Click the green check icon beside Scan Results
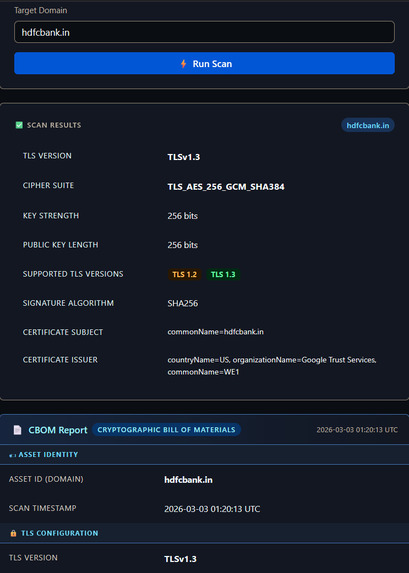The width and height of the screenshot is (409, 573). point(19,125)
